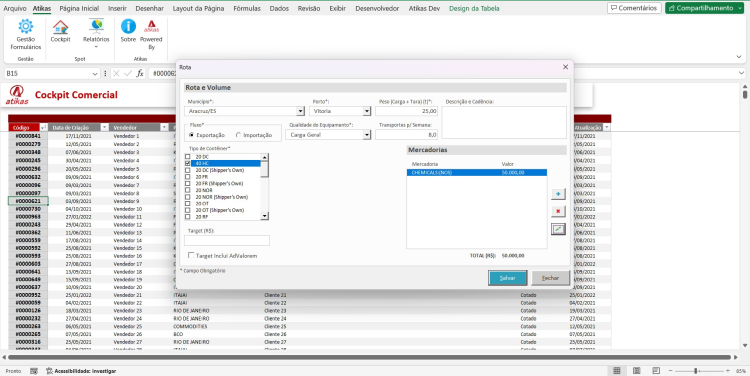Open the Vendedor column filter

pyautogui.click(x=164, y=128)
